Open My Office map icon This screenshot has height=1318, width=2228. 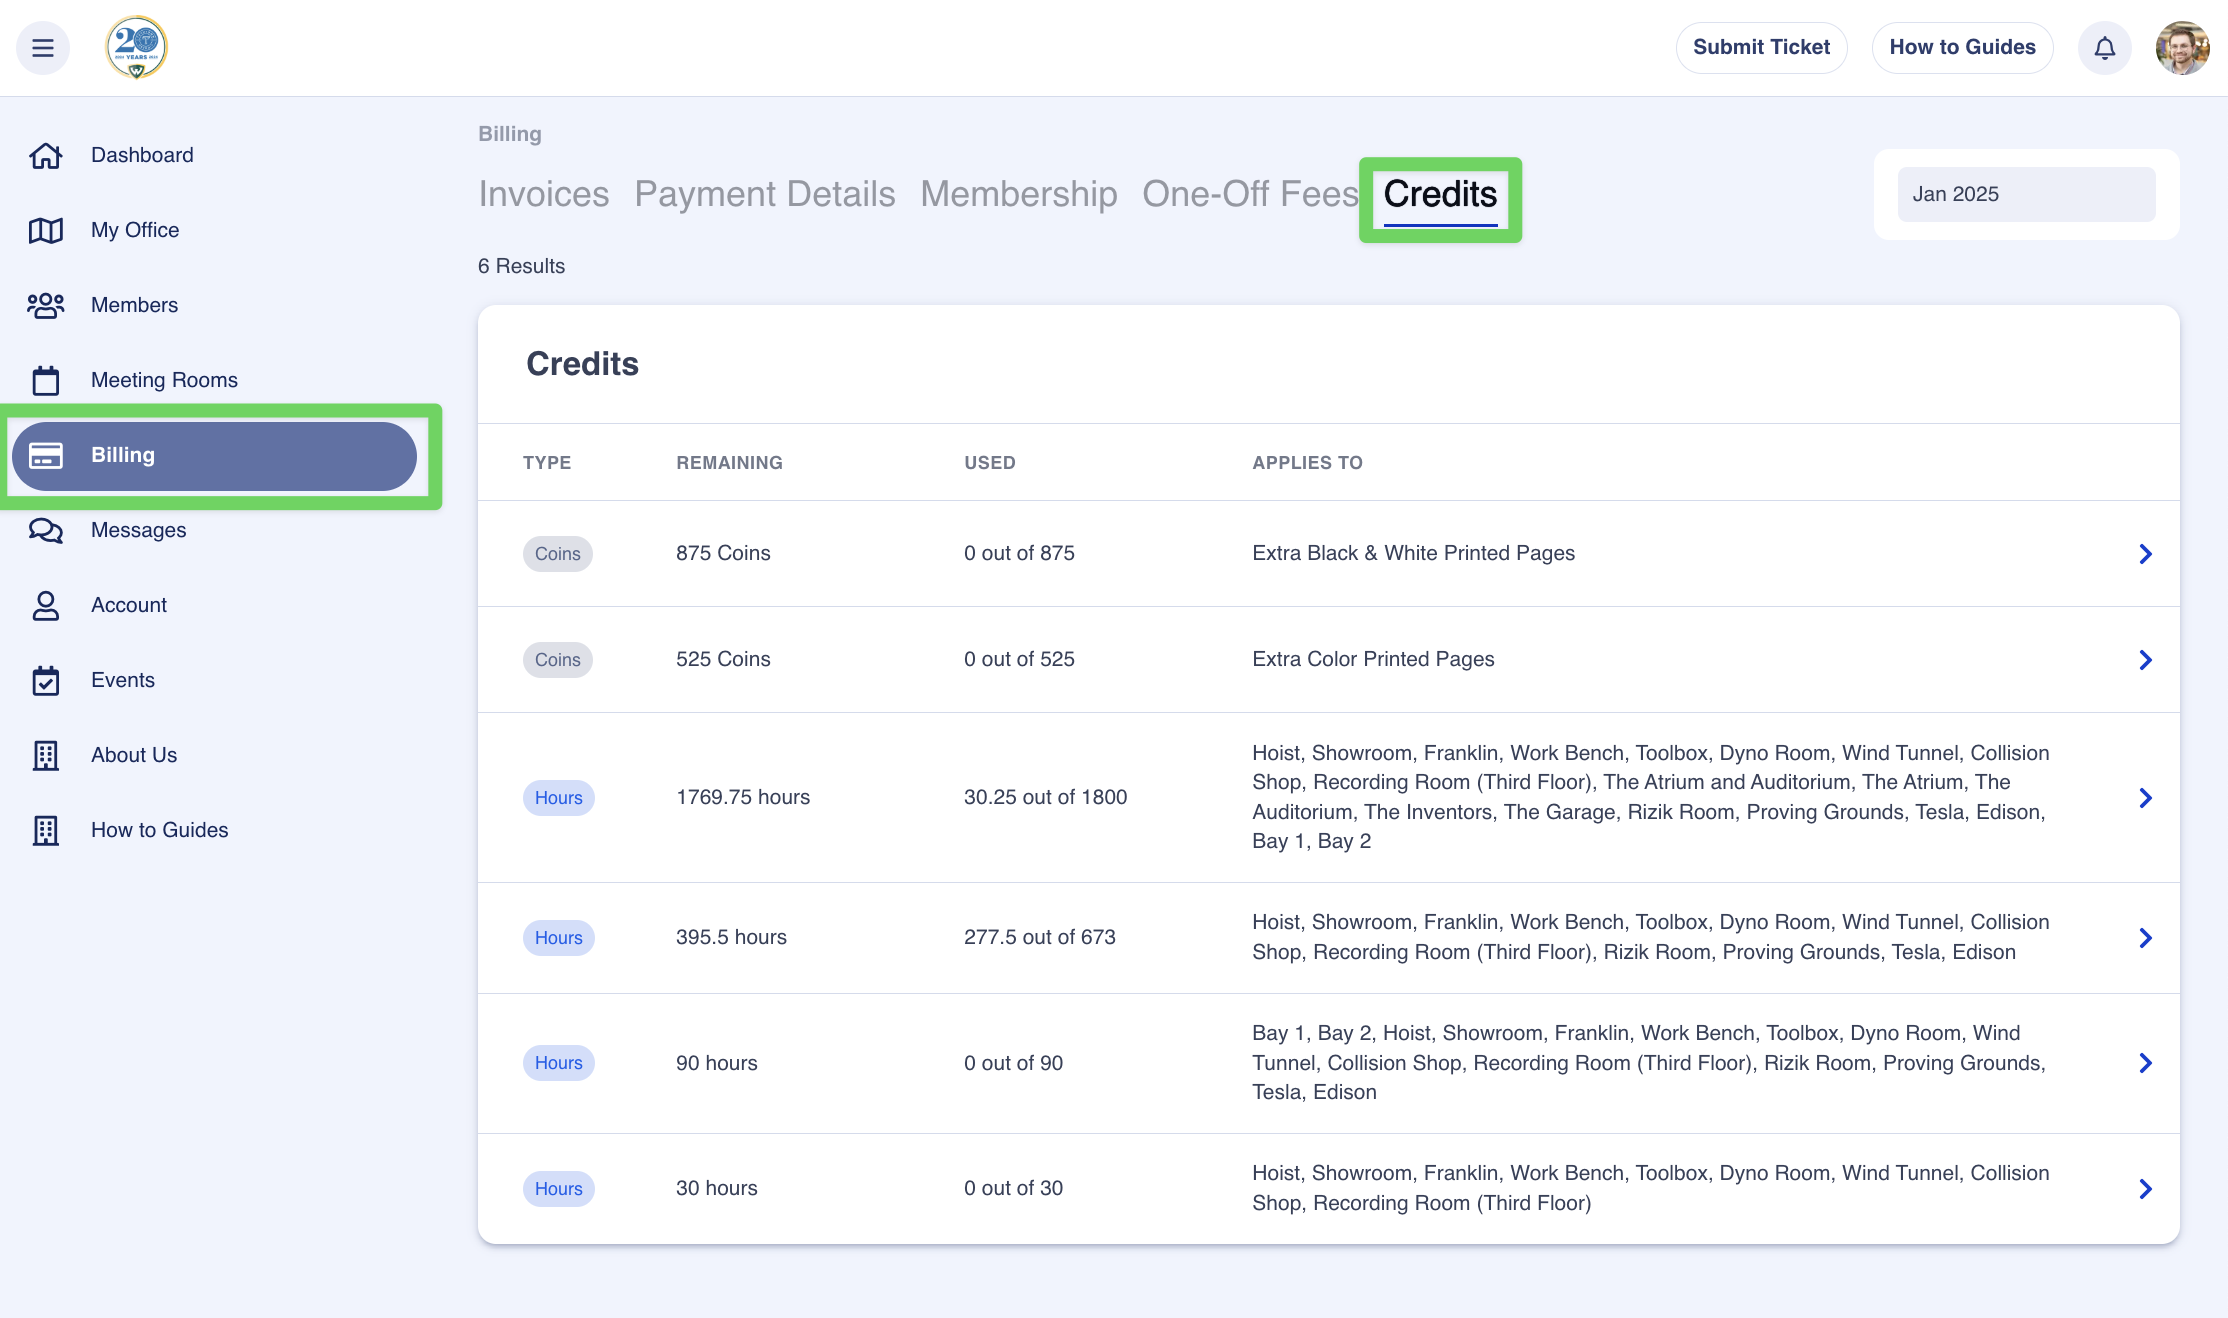click(x=46, y=230)
